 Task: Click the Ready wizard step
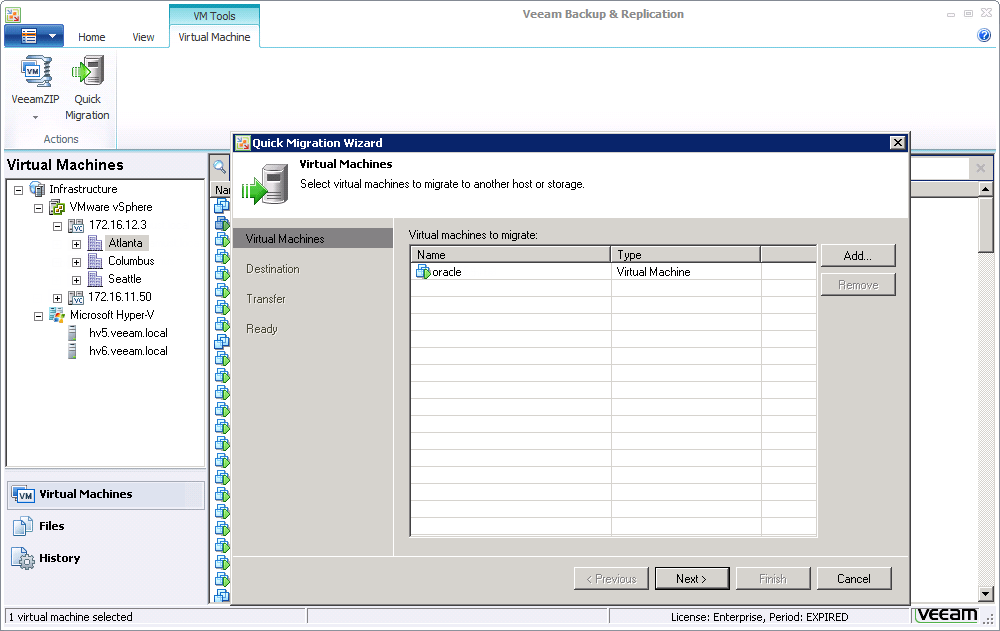coord(261,329)
